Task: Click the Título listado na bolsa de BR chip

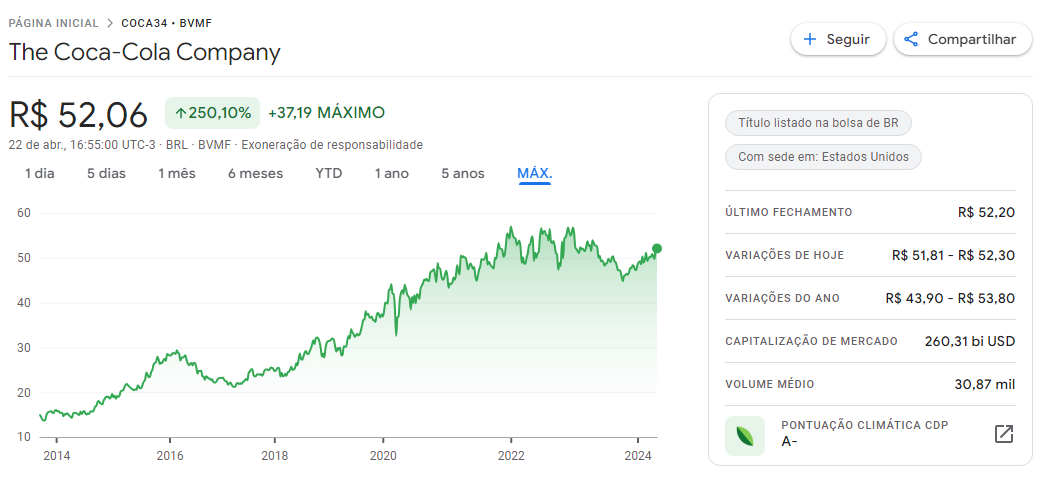Action: (x=818, y=123)
